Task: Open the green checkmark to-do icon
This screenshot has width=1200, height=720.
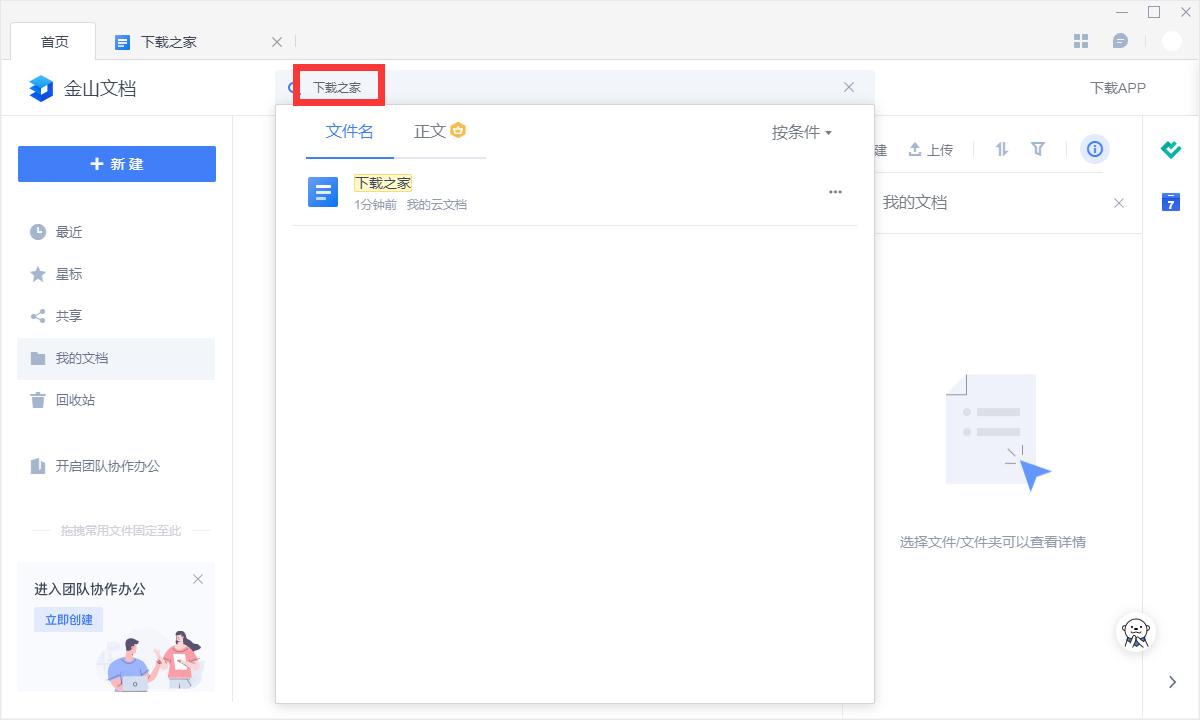Action: tap(1171, 149)
